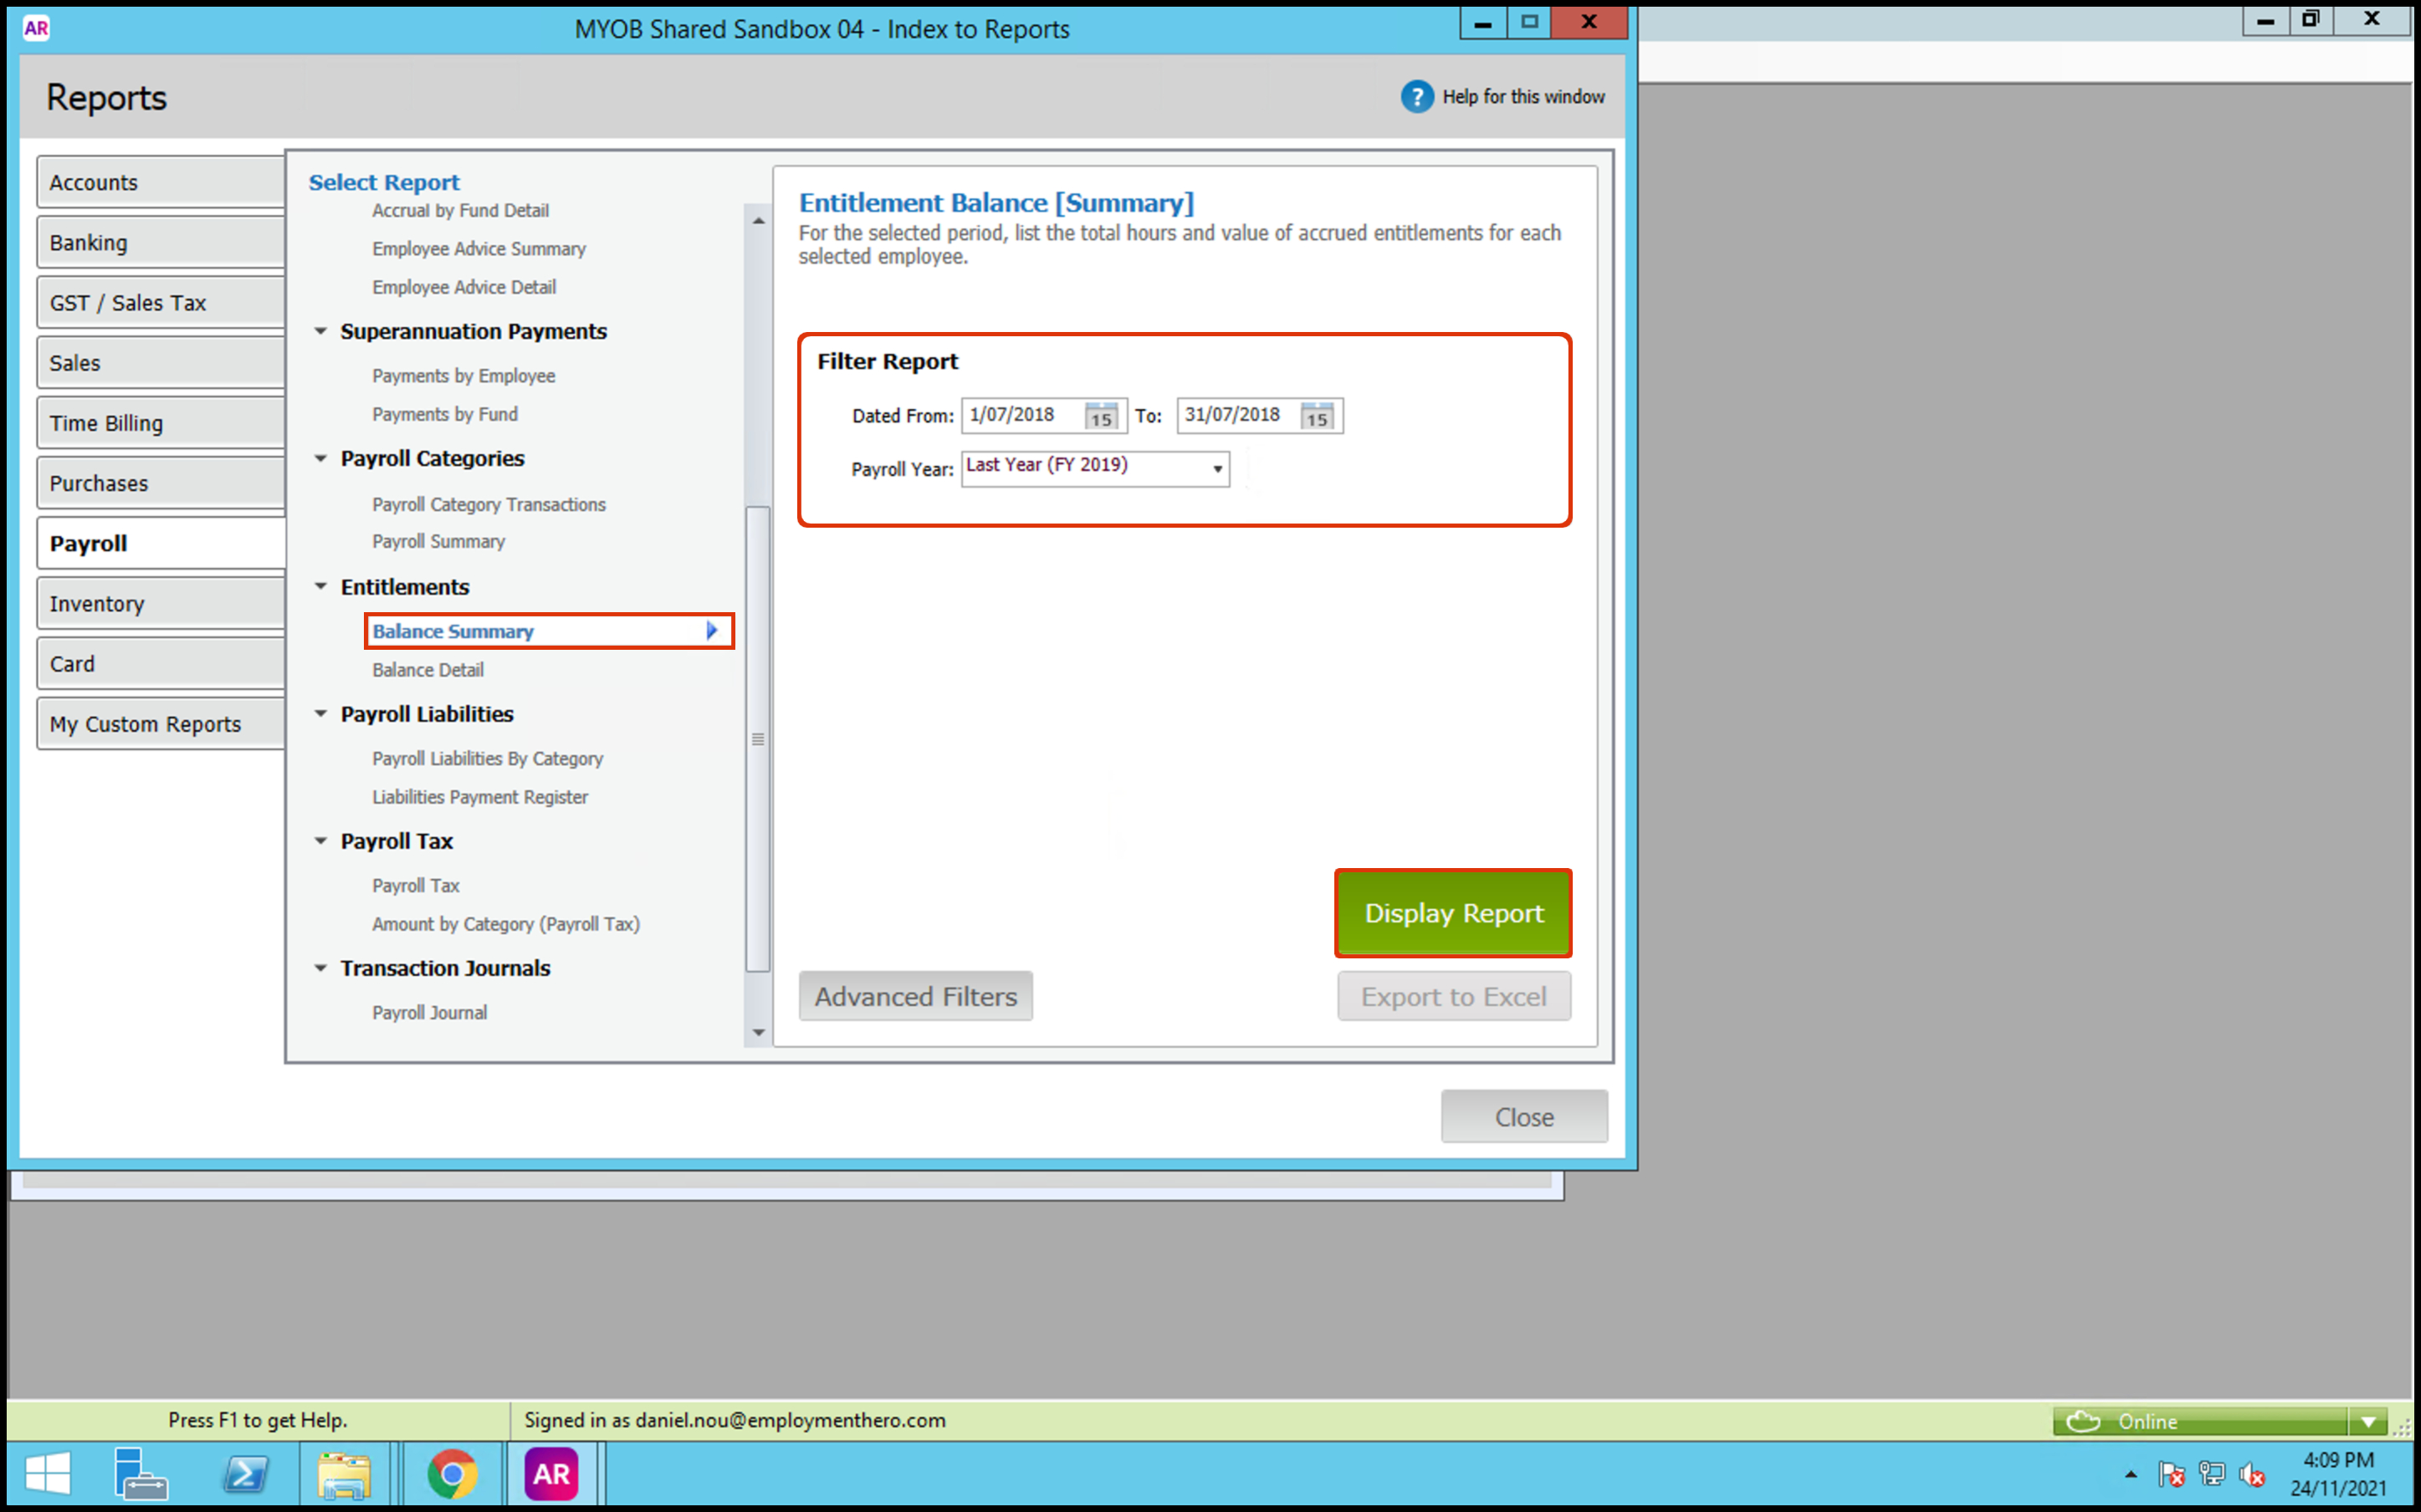
Task: Switch to the Accounts reports tab
Action: 160,183
